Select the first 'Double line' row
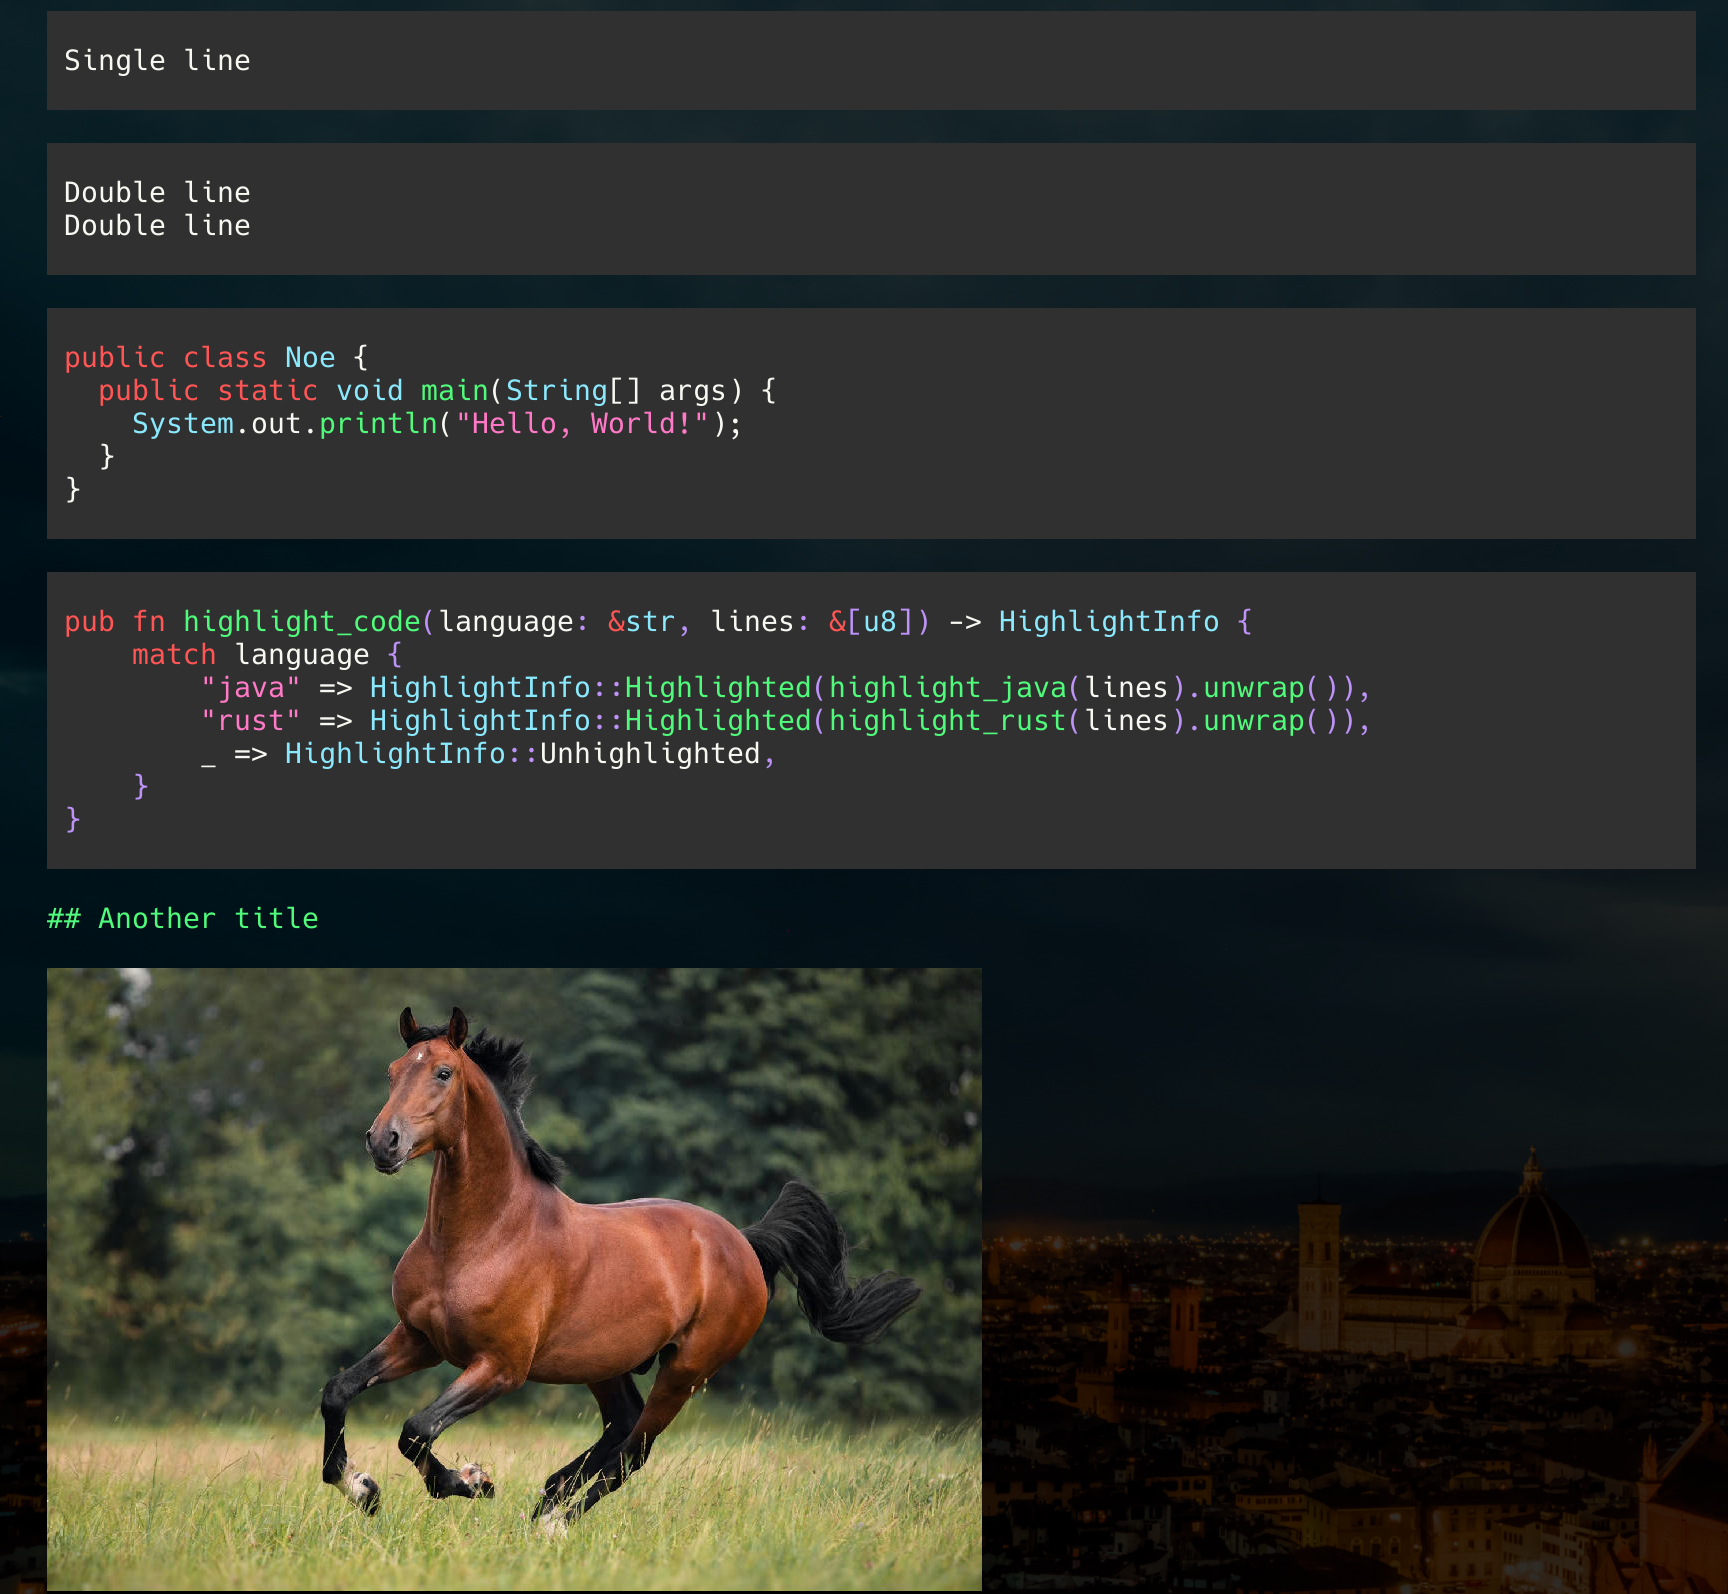This screenshot has height=1594, width=1728. coord(157,192)
